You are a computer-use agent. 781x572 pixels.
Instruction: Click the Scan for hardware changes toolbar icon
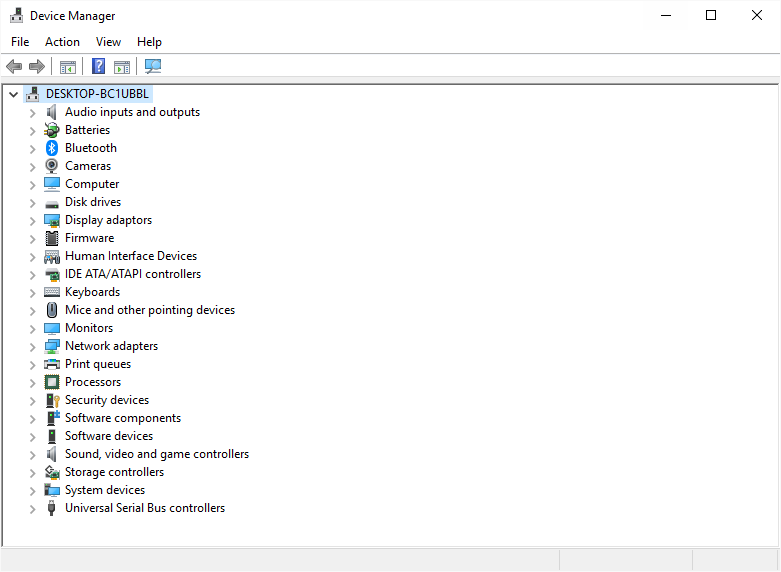tap(153, 67)
